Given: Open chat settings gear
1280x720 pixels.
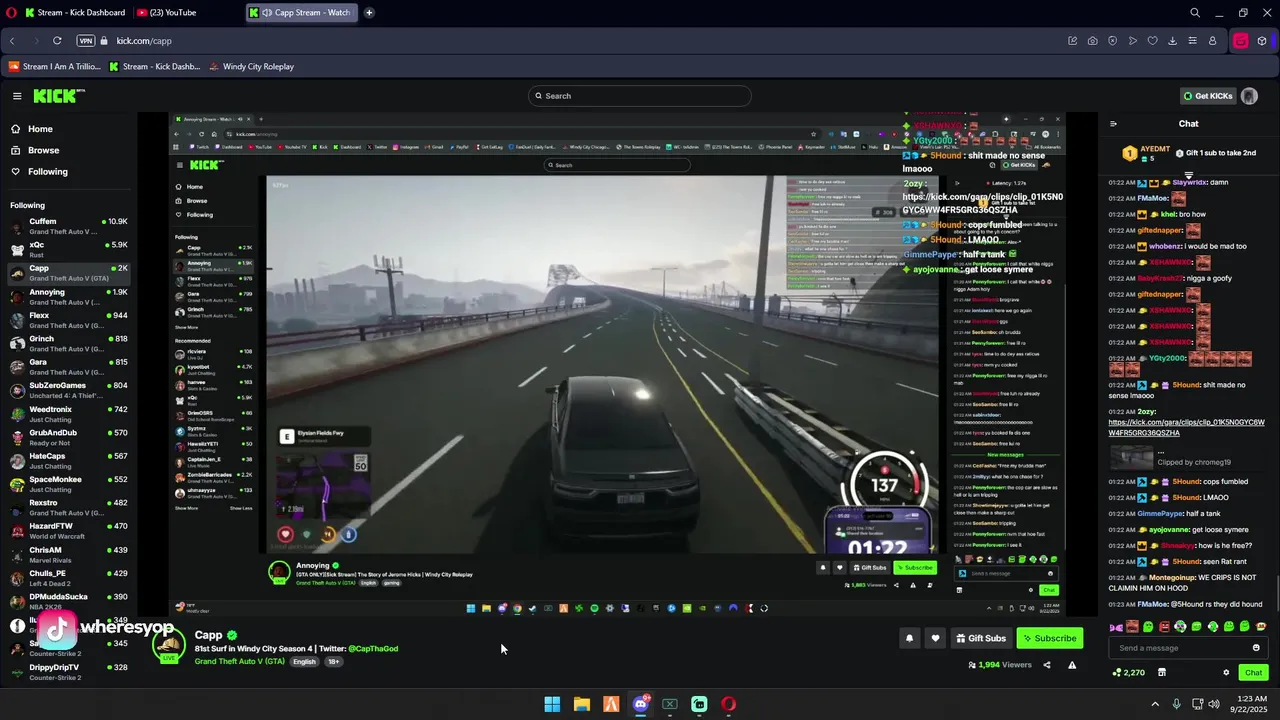Looking at the screenshot, I should [x=1226, y=673].
